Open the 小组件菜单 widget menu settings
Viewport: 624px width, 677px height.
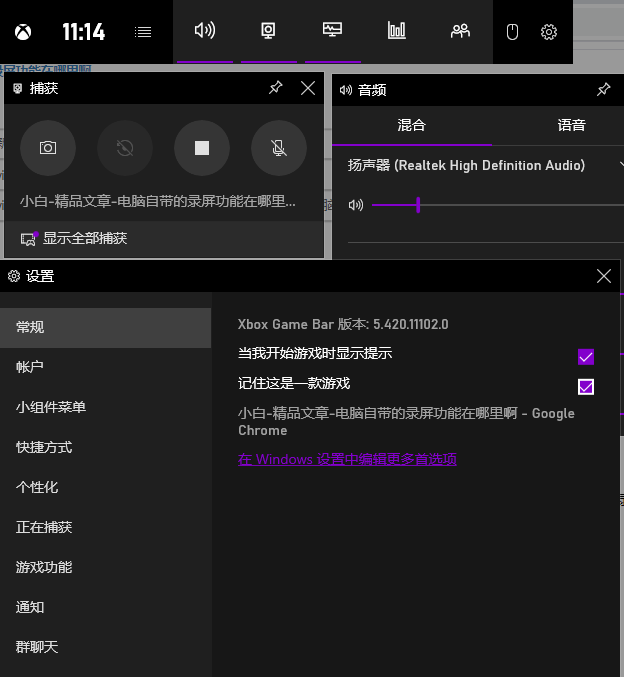[x=105, y=407]
